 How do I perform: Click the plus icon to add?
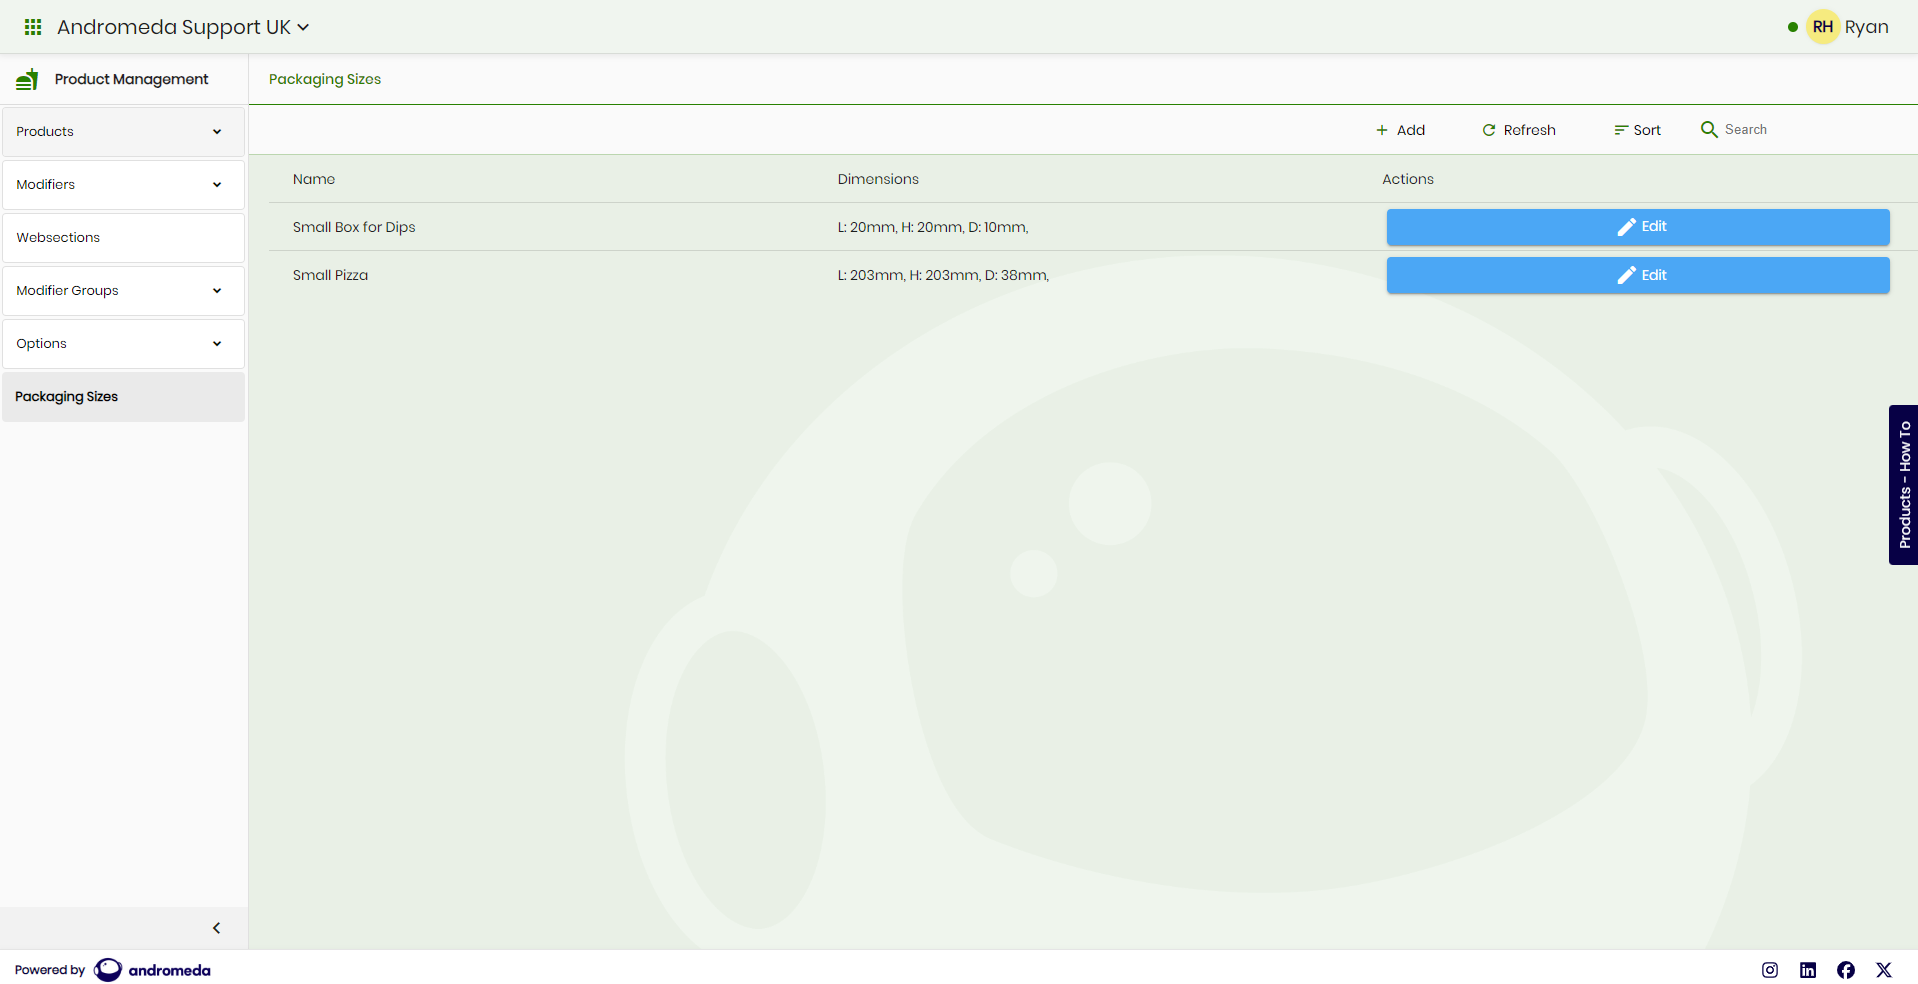click(x=1382, y=130)
